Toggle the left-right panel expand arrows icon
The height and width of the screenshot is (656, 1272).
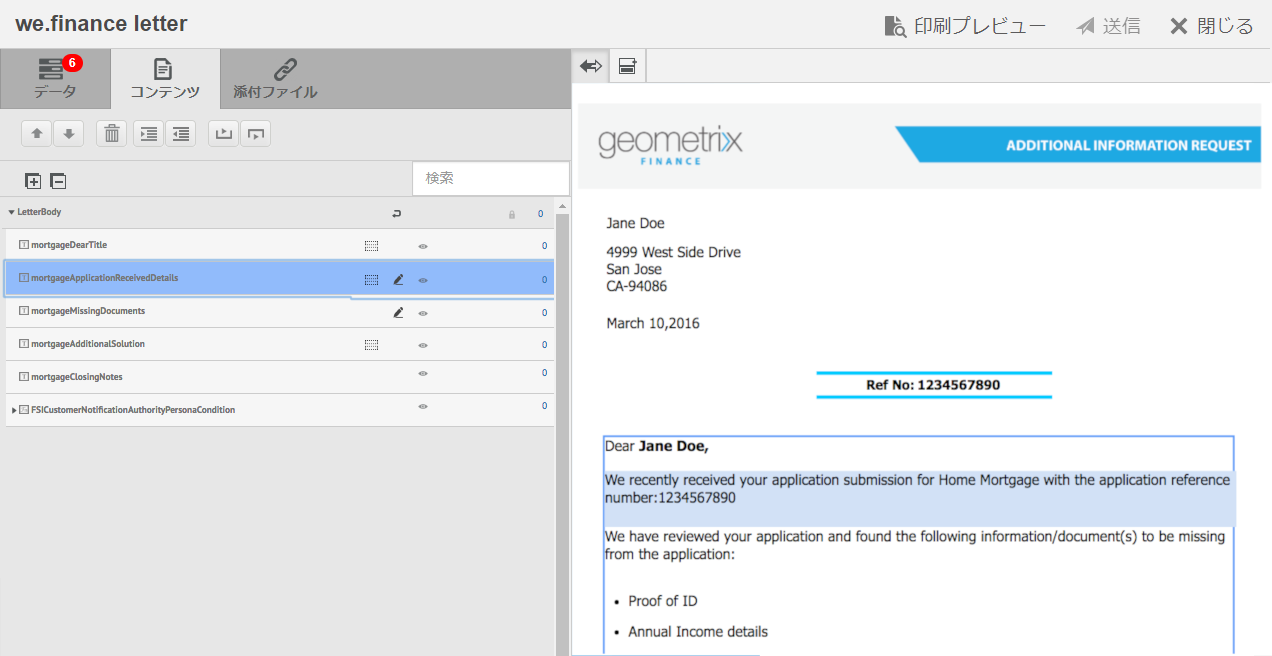591,66
